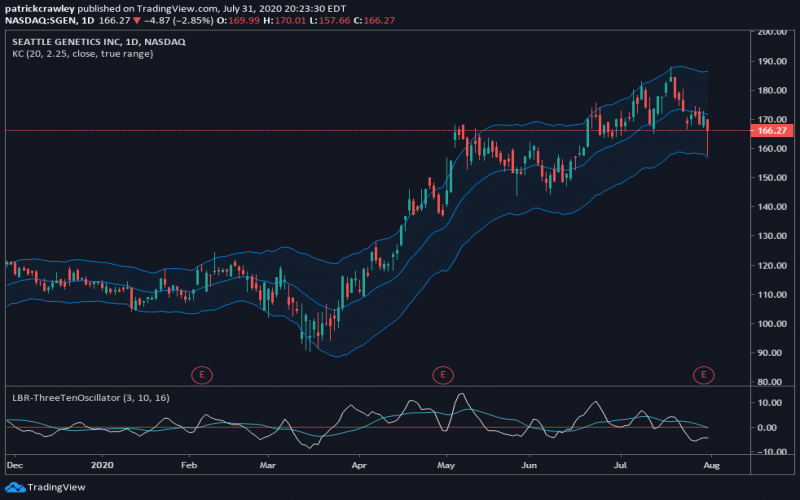Click the earnings E marker near February
Image resolution: width=800 pixels, height=500 pixels.
pos(202,375)
